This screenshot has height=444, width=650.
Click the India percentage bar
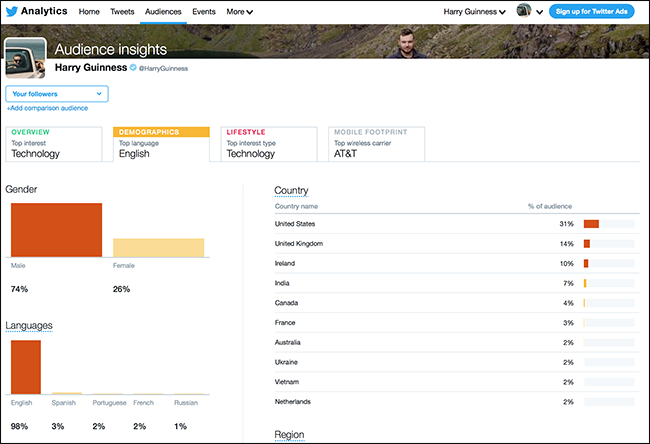pyautogui.click(x=609, y=283)
